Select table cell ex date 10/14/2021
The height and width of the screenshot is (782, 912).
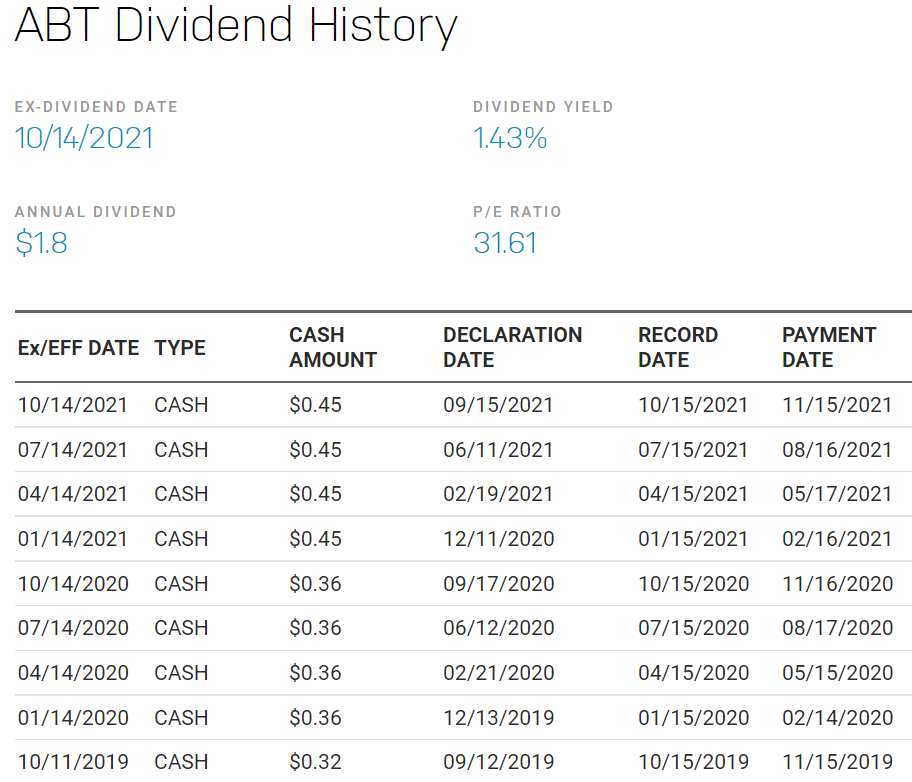[73, 405]
